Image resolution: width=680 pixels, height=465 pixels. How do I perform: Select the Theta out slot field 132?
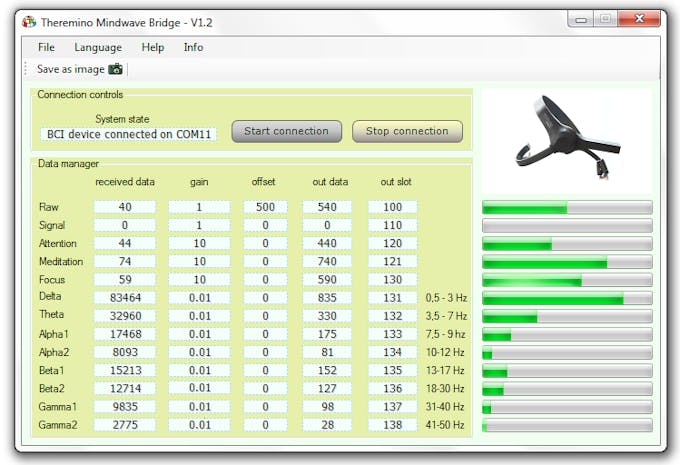point(392,316)
